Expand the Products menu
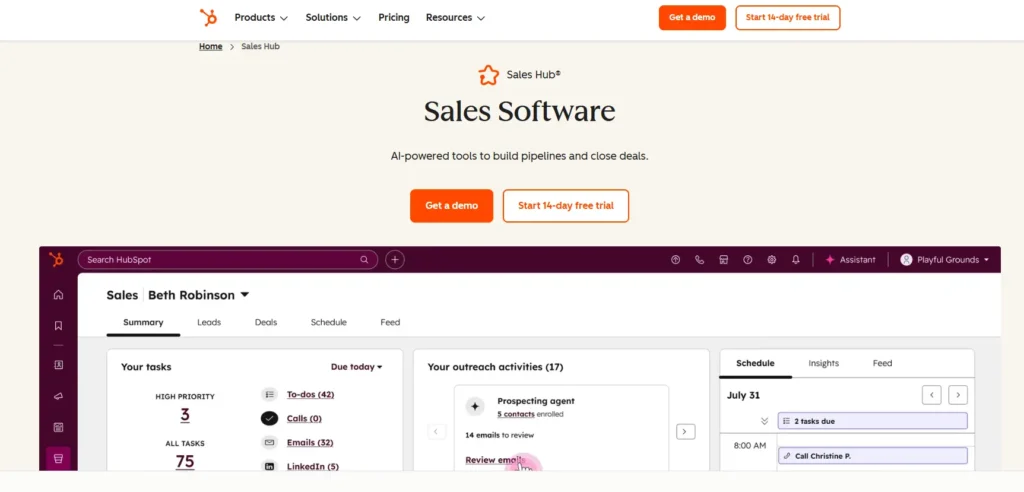The width and height of the screenshot is (1024, 492). click(261, 18)
